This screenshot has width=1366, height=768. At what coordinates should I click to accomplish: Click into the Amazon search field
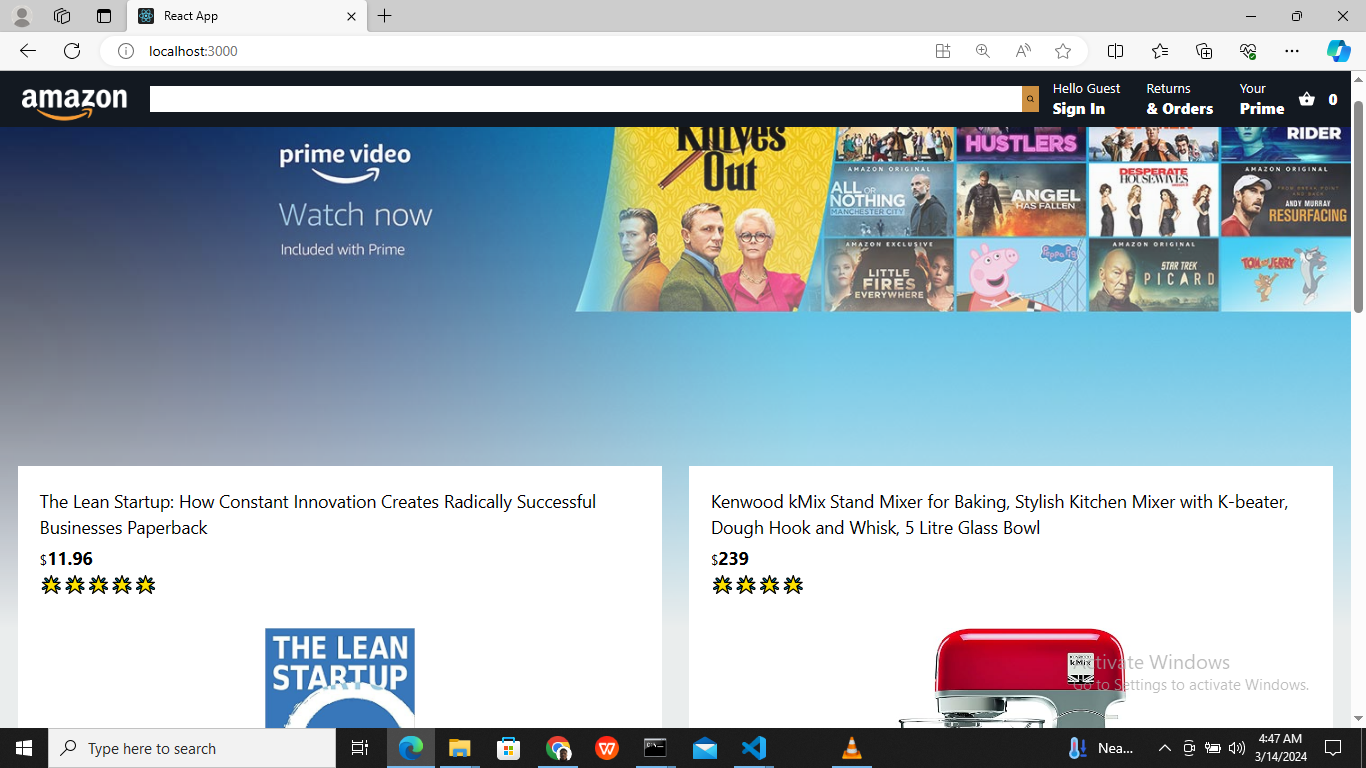586,99
